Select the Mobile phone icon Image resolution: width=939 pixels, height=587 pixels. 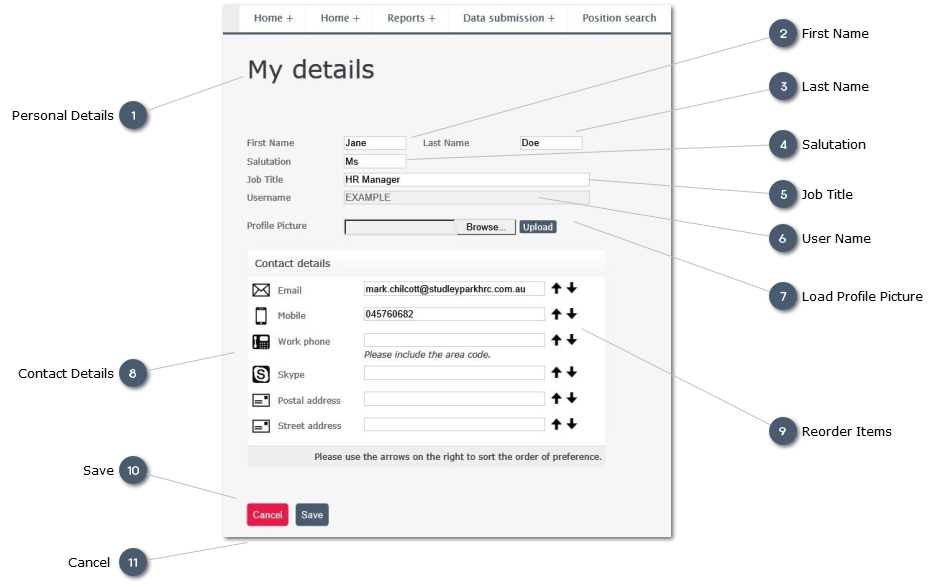click(x=262, y=313)
